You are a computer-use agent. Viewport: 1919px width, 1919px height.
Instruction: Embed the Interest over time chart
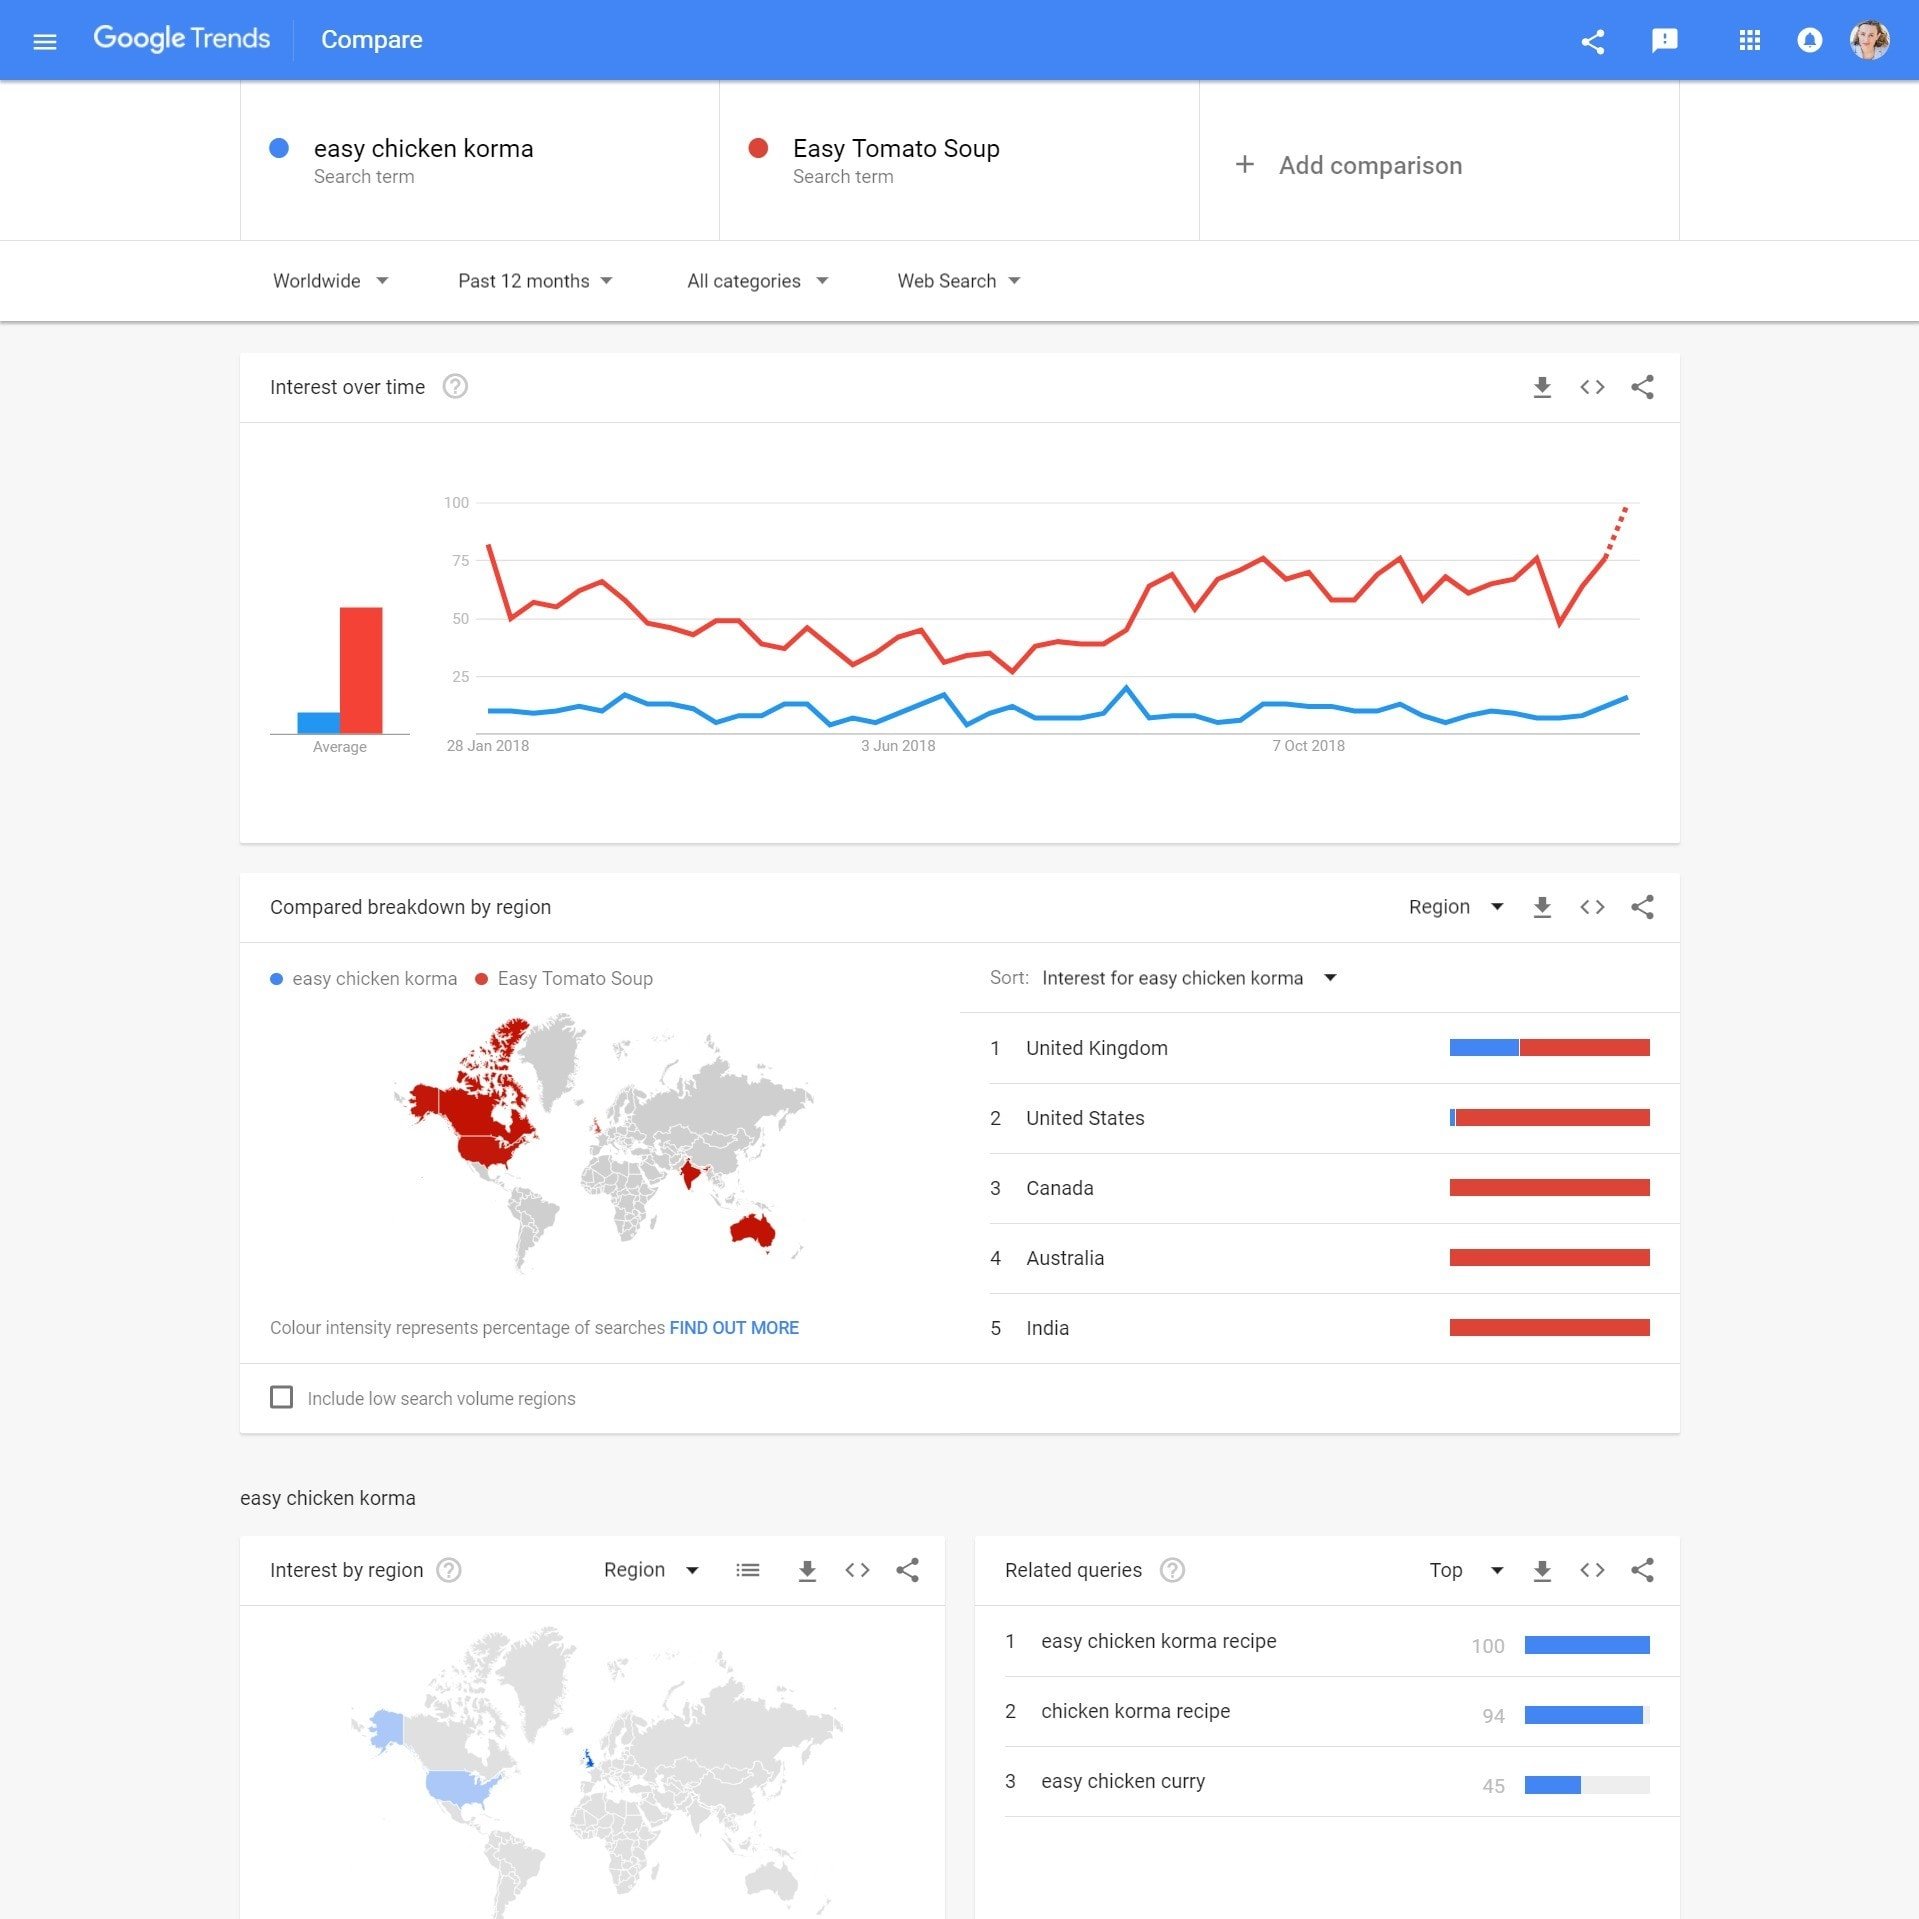point(1592,387)
